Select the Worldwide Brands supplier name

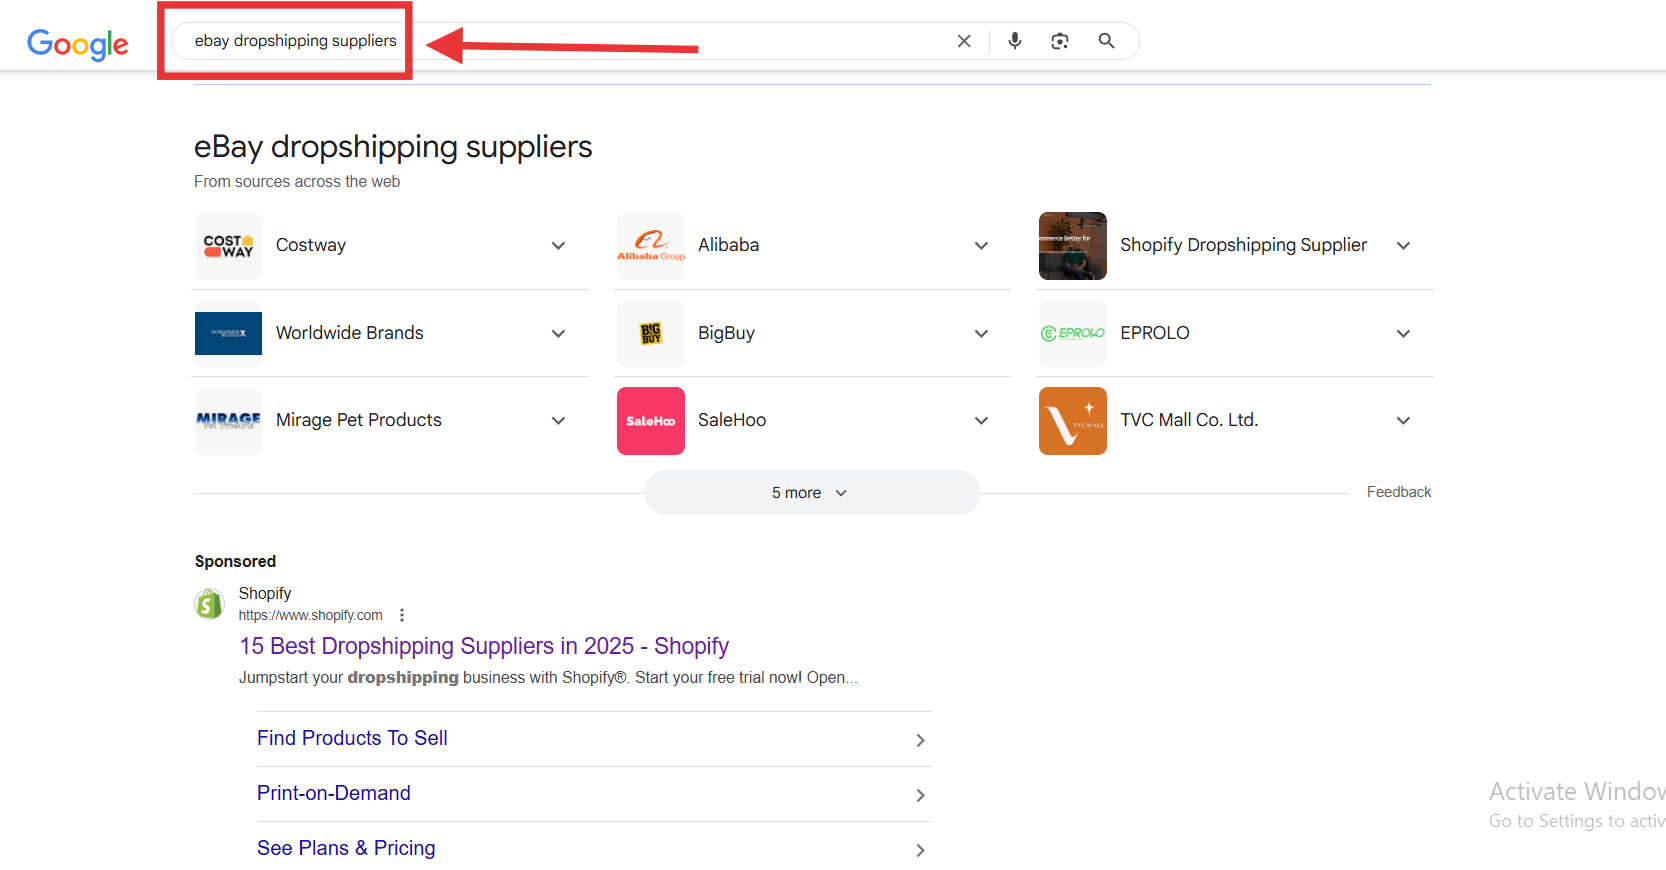pyautogui.click(x=350, y=333)
